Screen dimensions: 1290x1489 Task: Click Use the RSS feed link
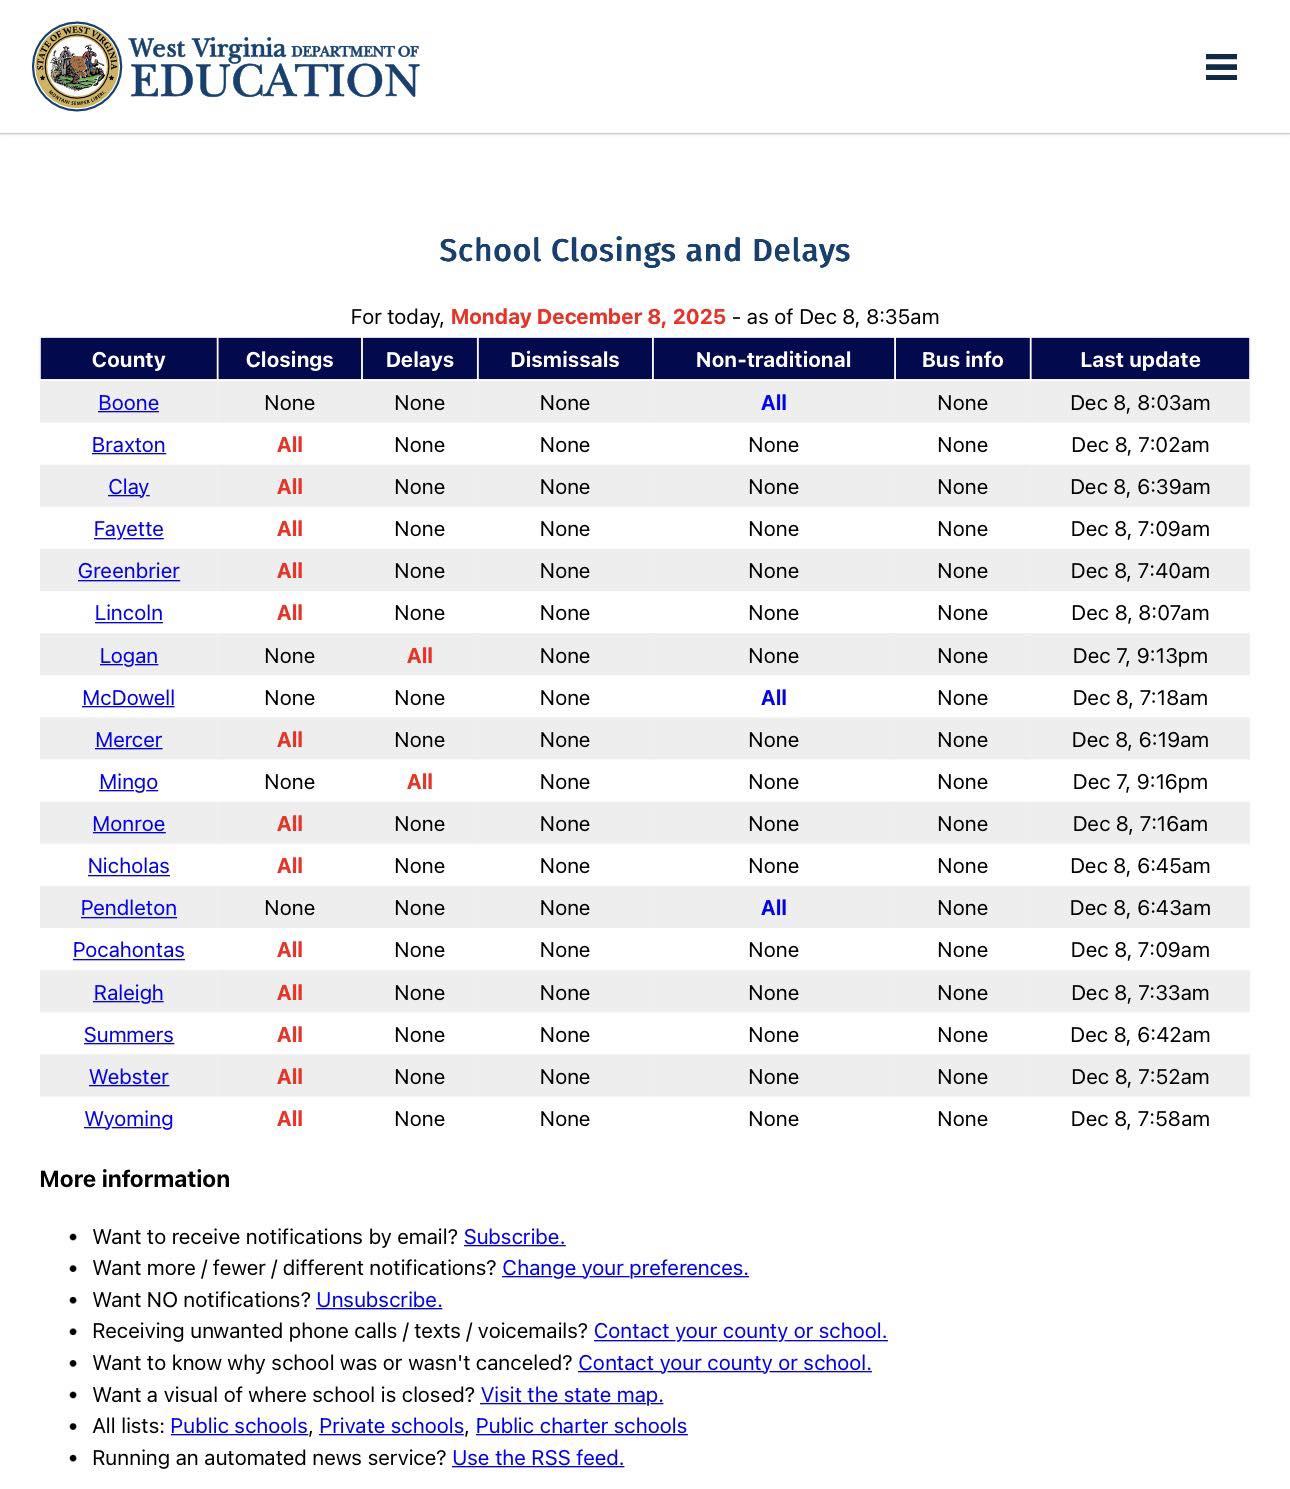[x=538, y=1458]
